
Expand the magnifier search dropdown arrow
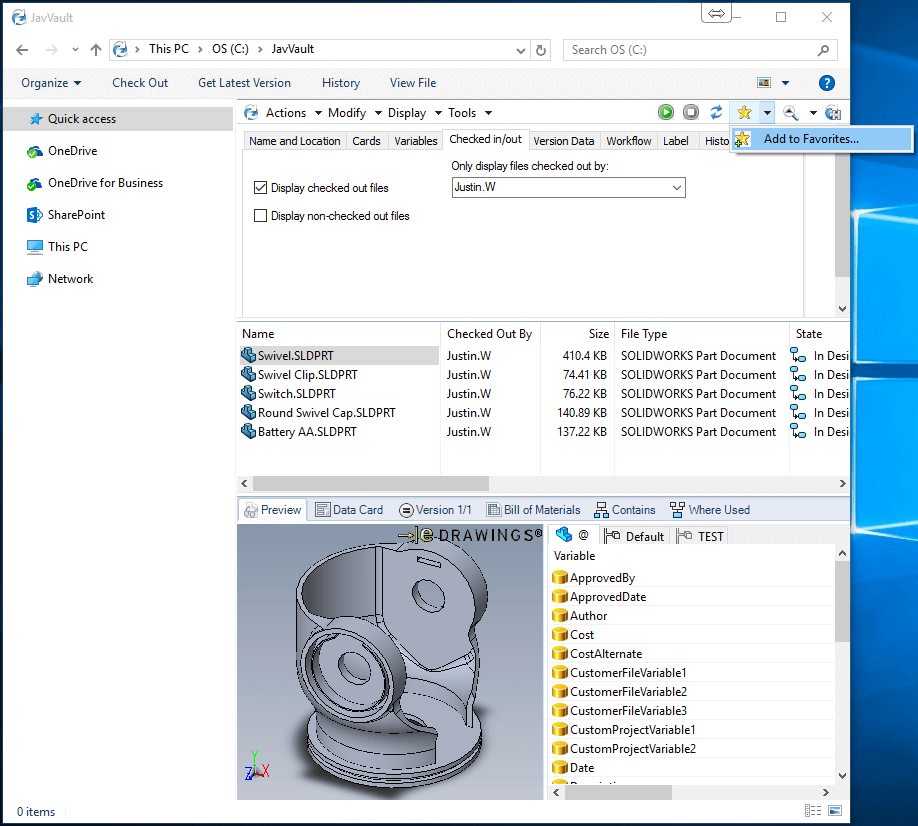813,112
